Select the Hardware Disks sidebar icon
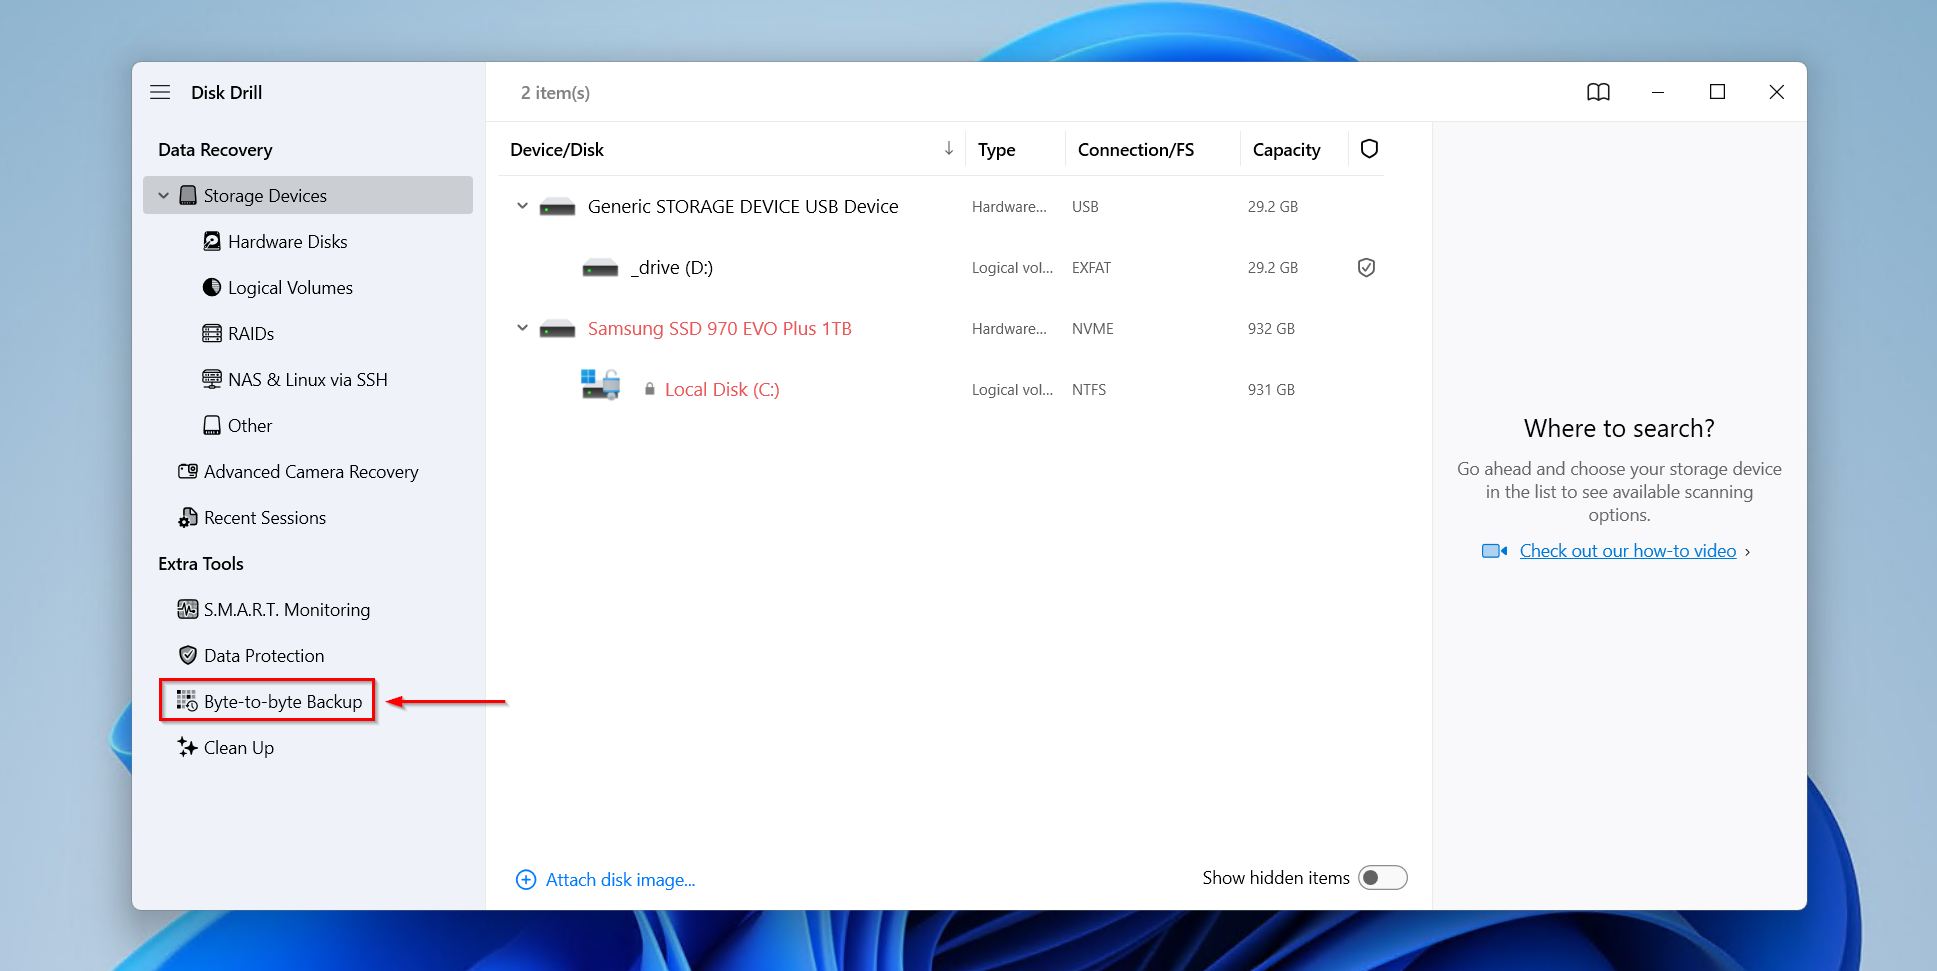 coord(211,241)
